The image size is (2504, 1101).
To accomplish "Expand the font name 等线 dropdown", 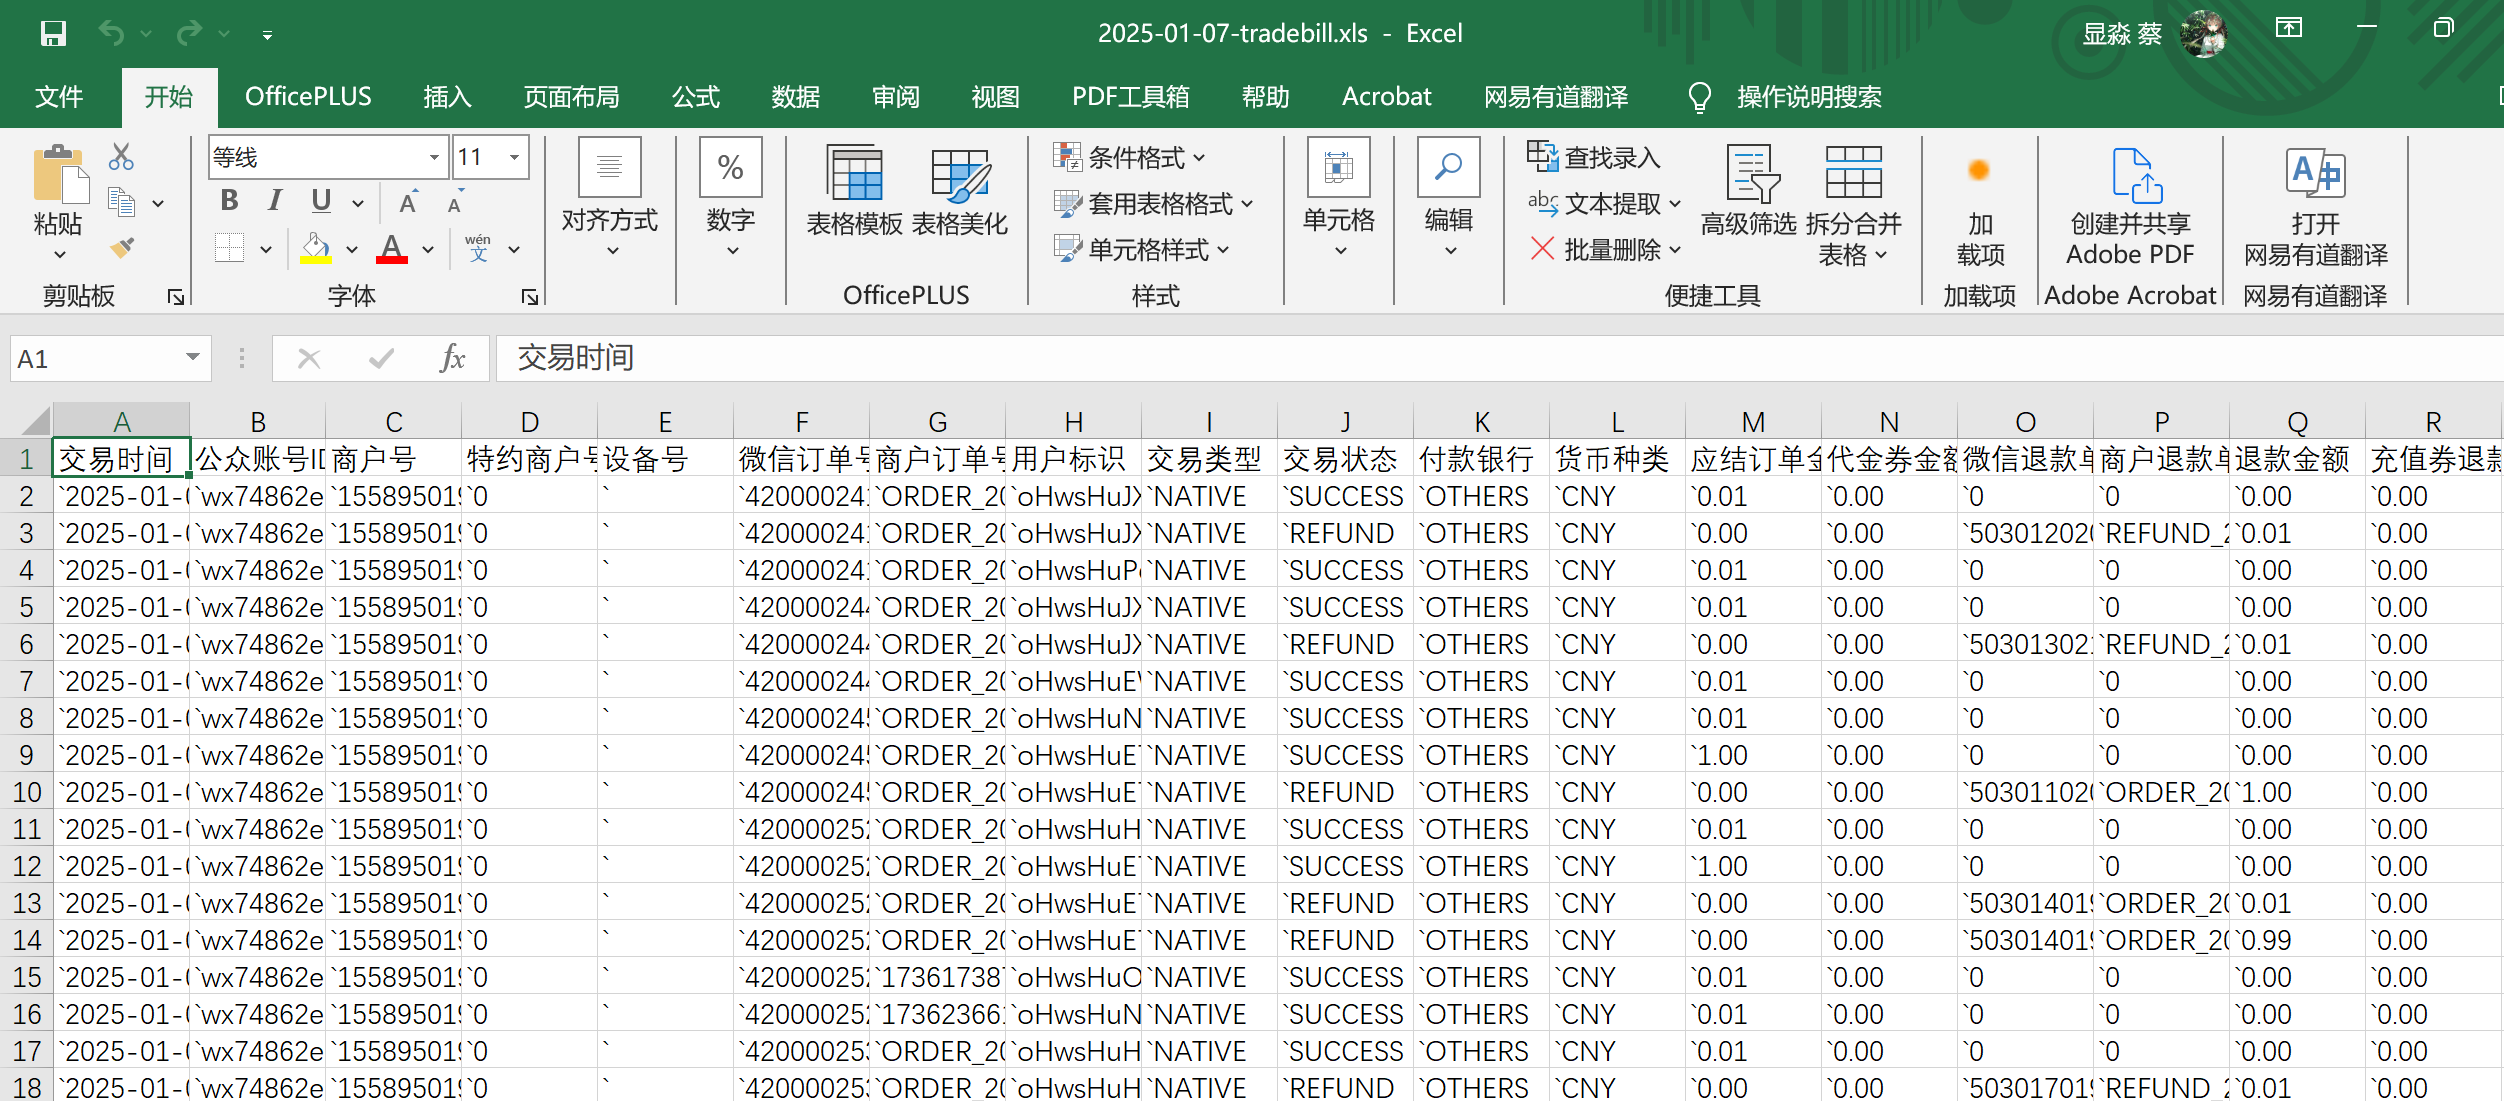I will [434, 157].
